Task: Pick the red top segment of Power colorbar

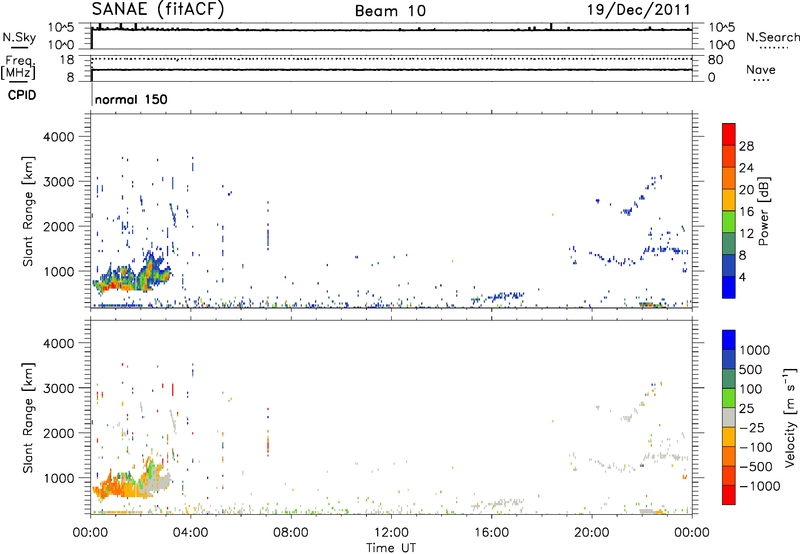Action: (x=729, y=135)
